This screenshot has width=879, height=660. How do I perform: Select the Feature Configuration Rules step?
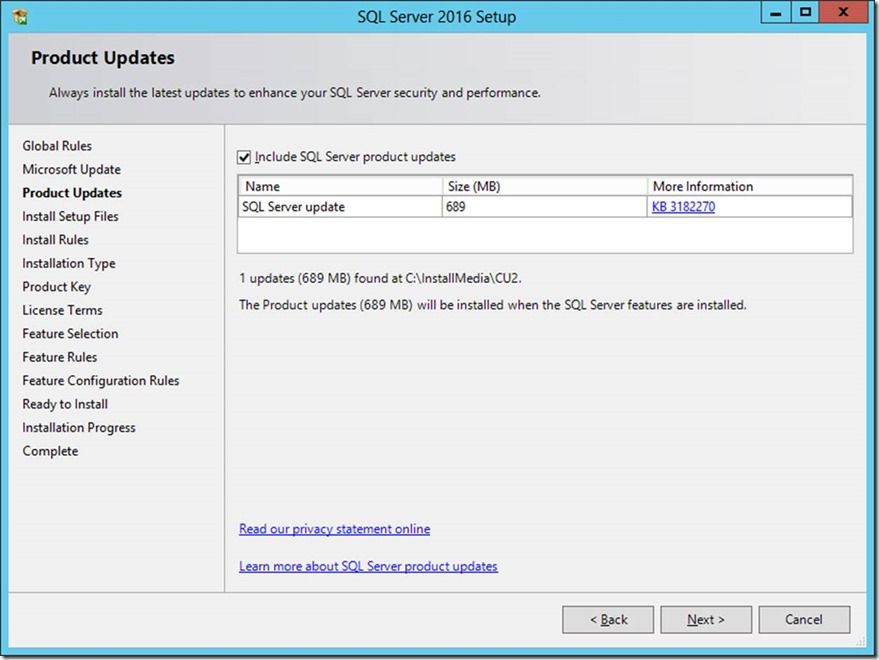(x=101, y=381)
